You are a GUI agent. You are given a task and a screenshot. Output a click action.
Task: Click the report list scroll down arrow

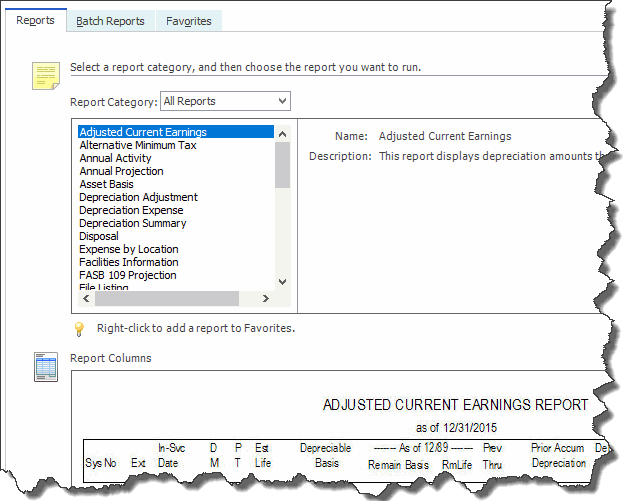[x=282, y=282]
